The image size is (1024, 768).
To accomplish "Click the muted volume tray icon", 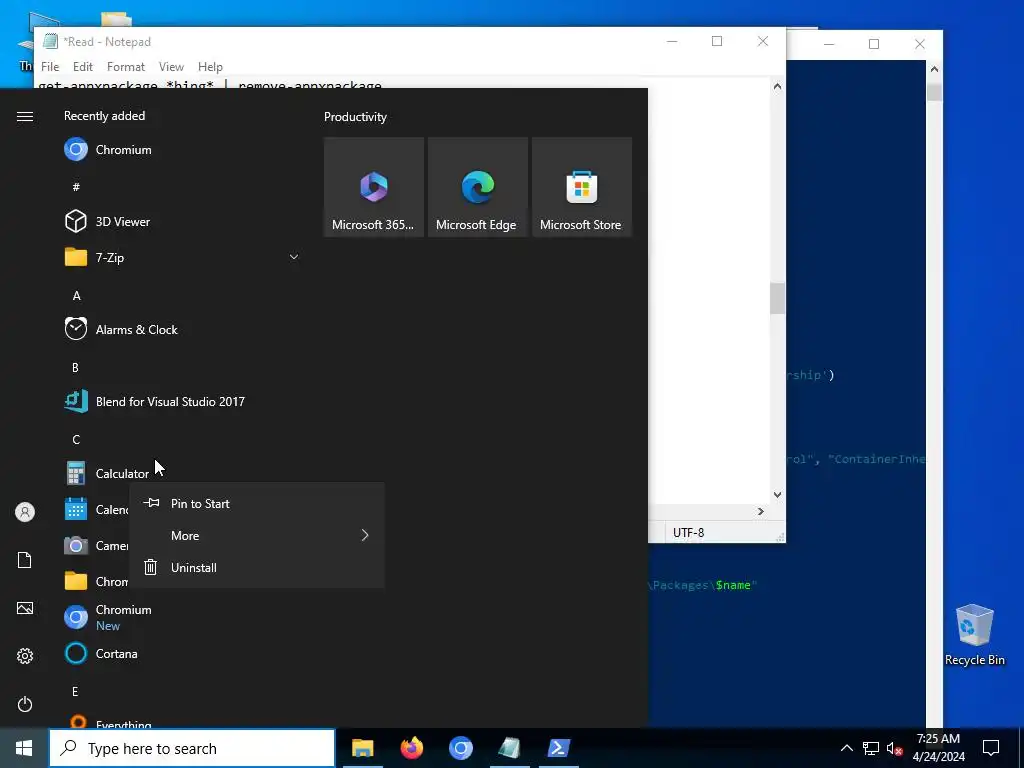I will (x=895, y=748).
